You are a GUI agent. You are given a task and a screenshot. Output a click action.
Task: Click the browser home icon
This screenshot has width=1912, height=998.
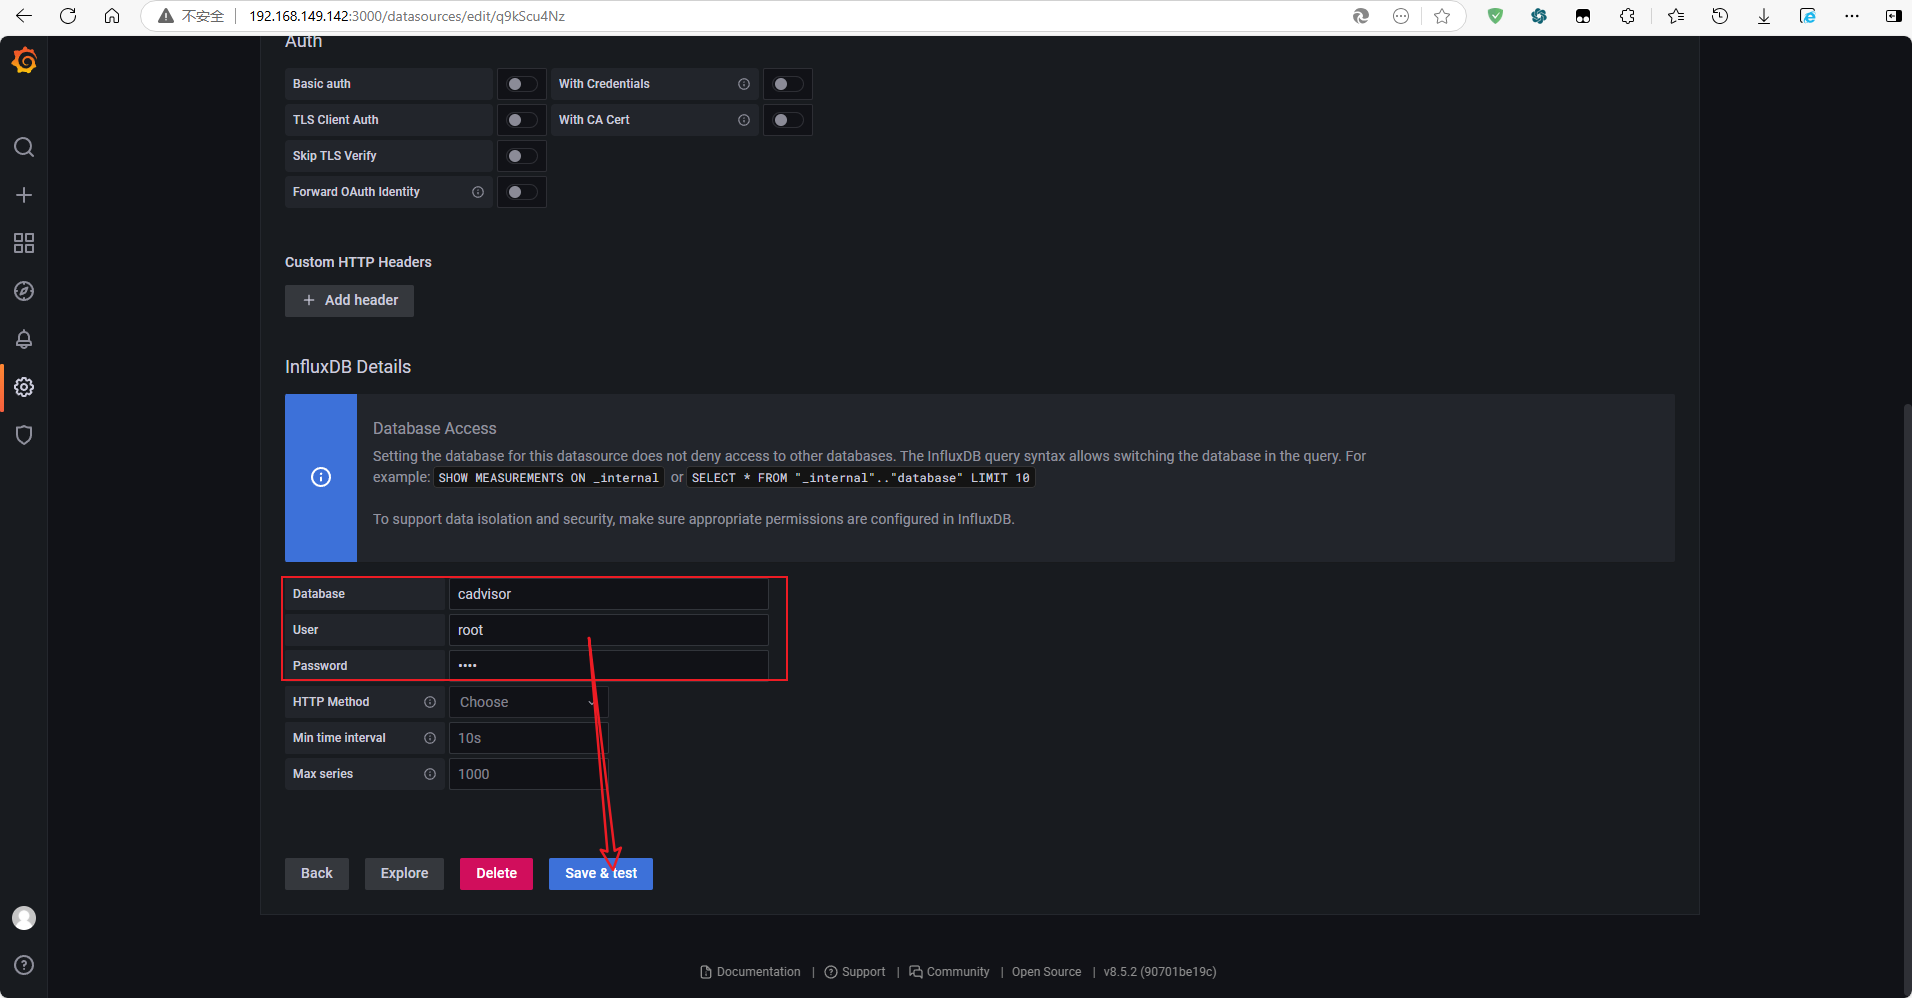coord(112,16)
